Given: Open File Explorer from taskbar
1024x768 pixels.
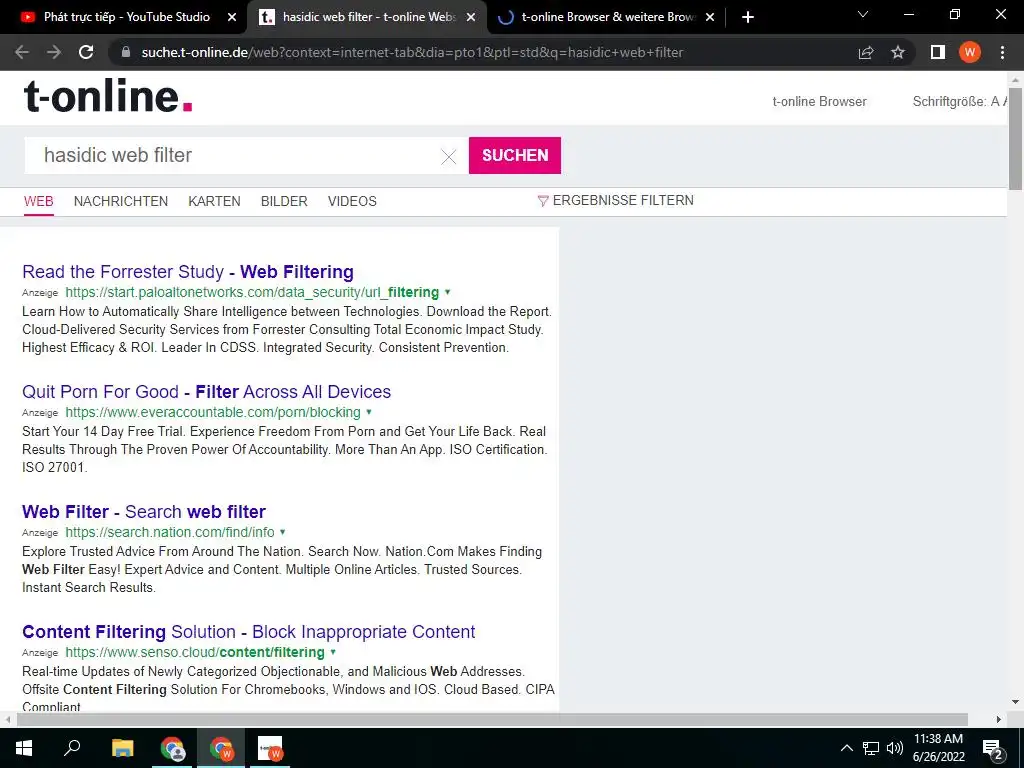Looking at the screenshot, I should tap(122, 748).
